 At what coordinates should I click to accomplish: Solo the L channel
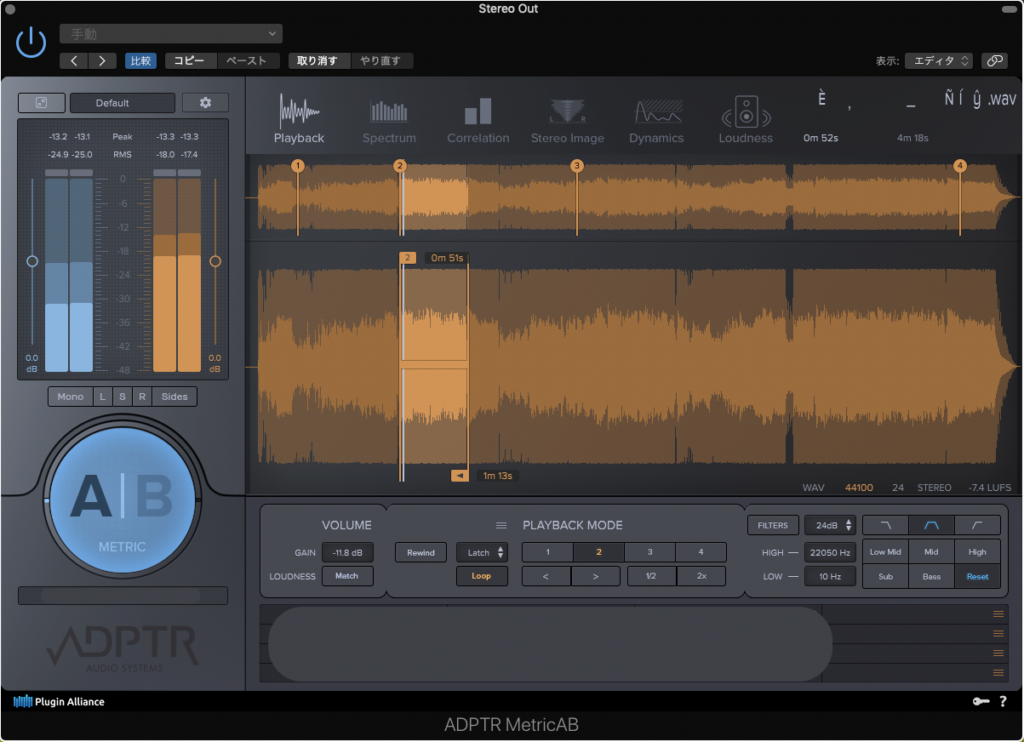pyautogui.click(x=103, y=396)
